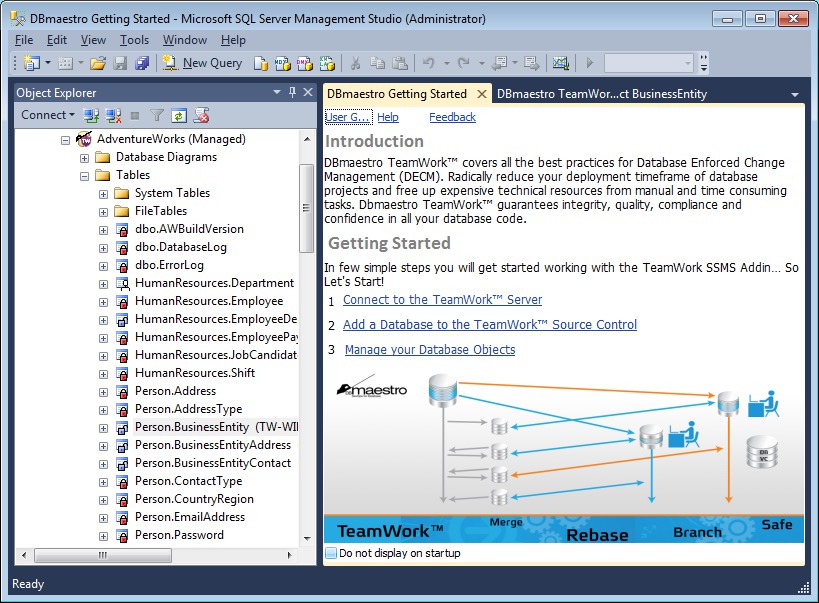Open the Feedback link
This screenshot has height=603, width=819.
(x=452, y=117)
